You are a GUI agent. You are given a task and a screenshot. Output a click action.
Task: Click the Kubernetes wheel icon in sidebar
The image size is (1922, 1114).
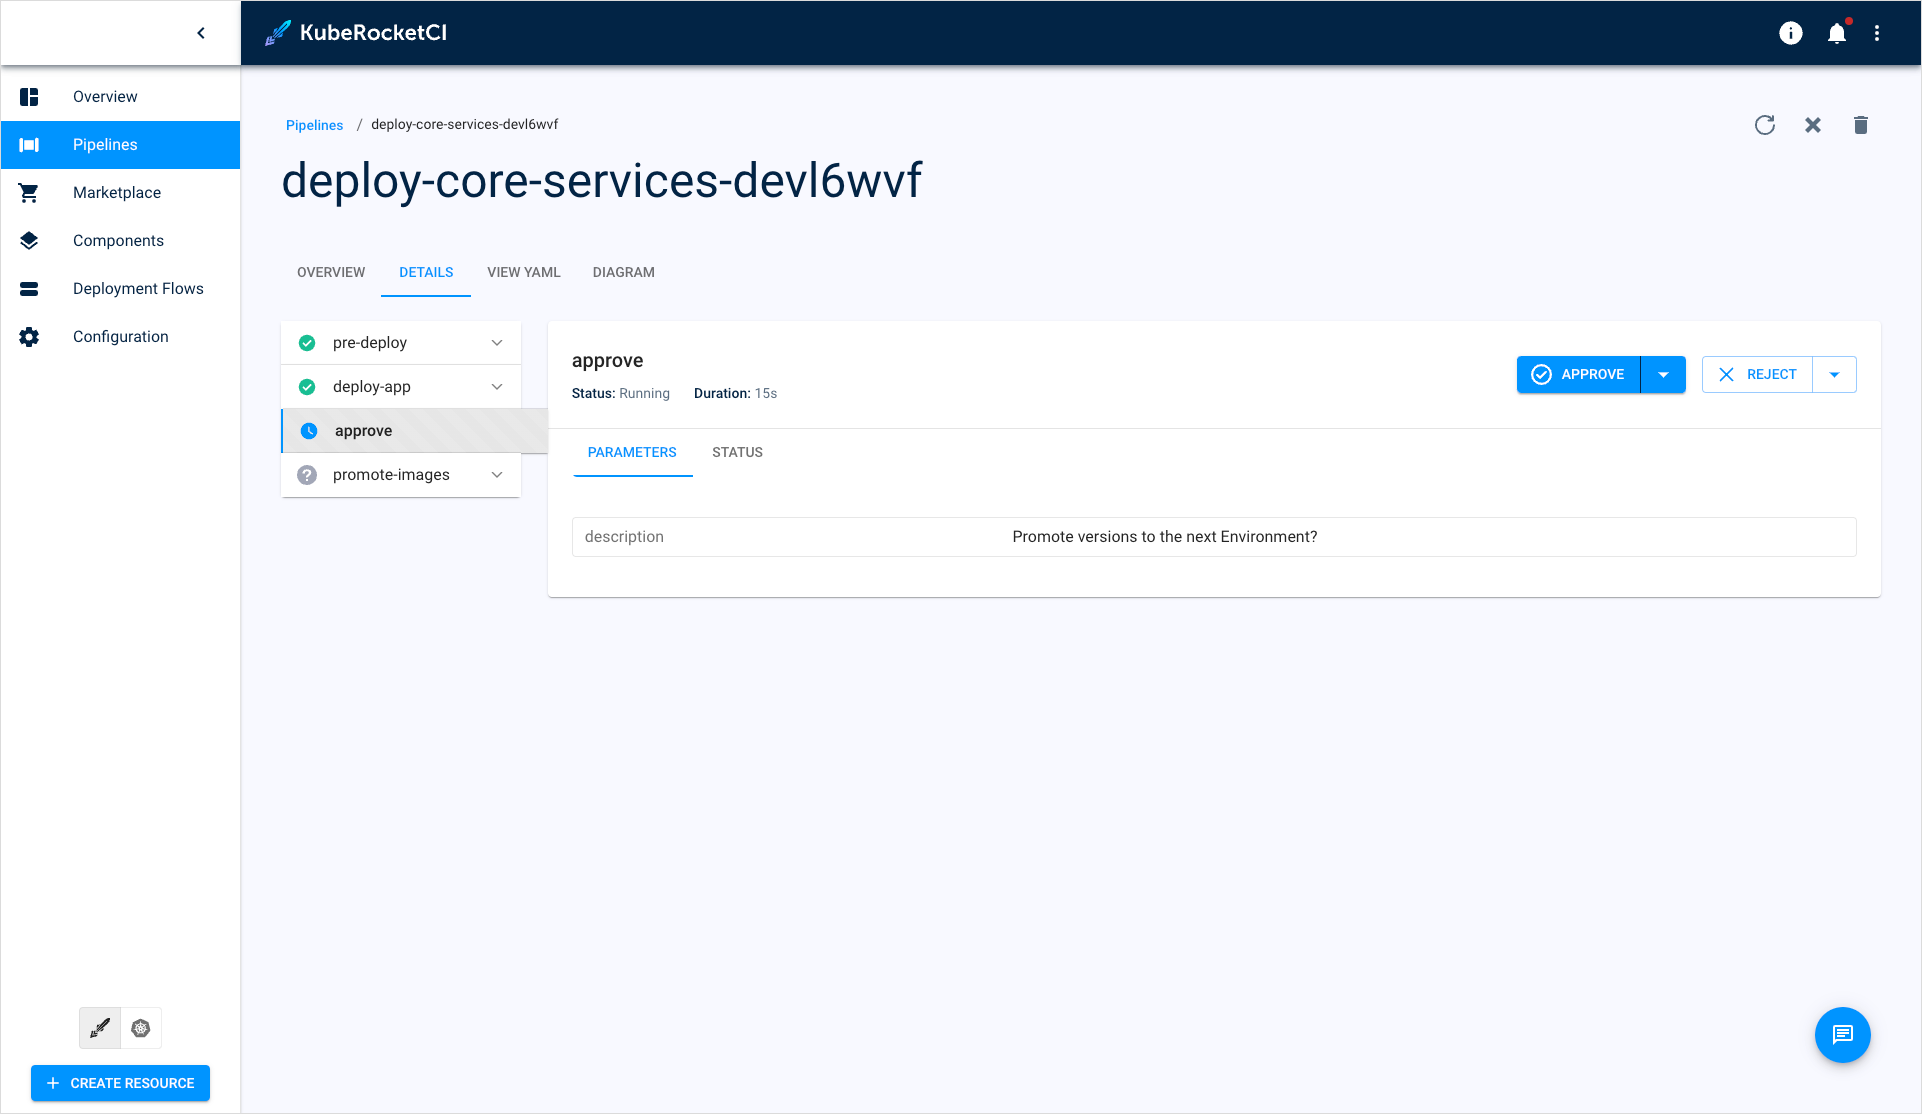click(x=141, y=1028)
